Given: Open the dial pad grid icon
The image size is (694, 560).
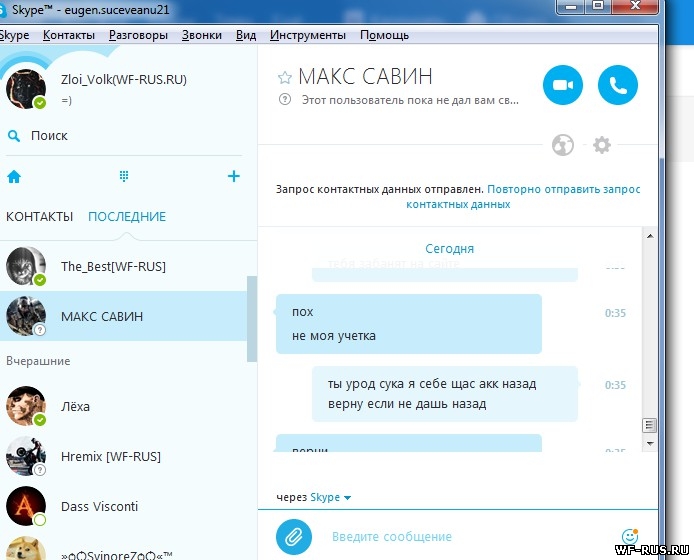Looking at the screenshot, I should [124, 177].
